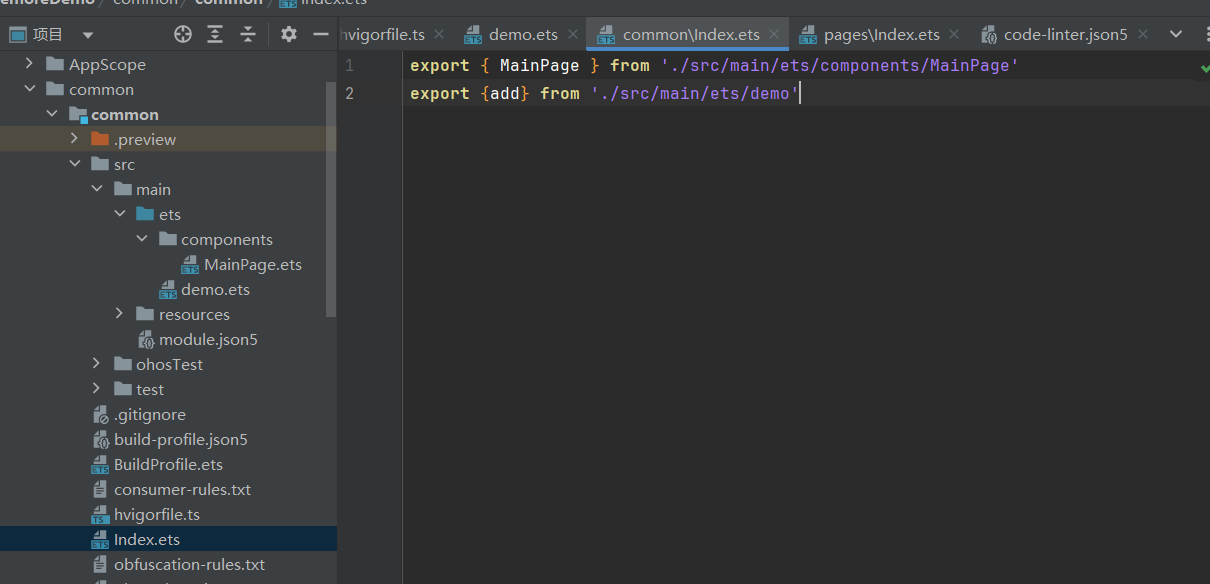Open the project view dropdown arrow

(88, 35)
